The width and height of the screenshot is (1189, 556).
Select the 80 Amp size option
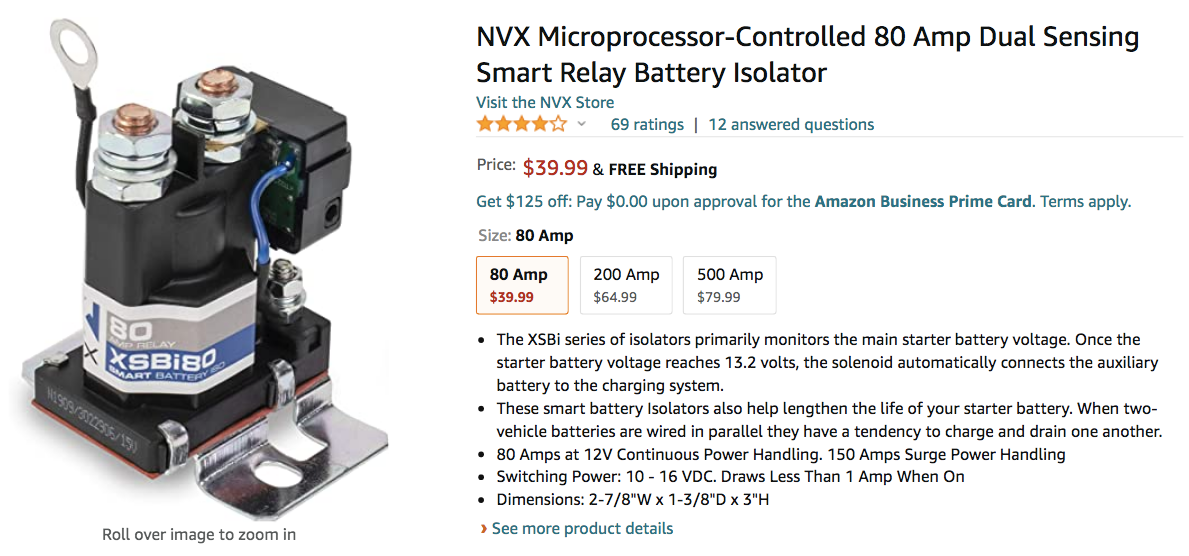[522, 284]
